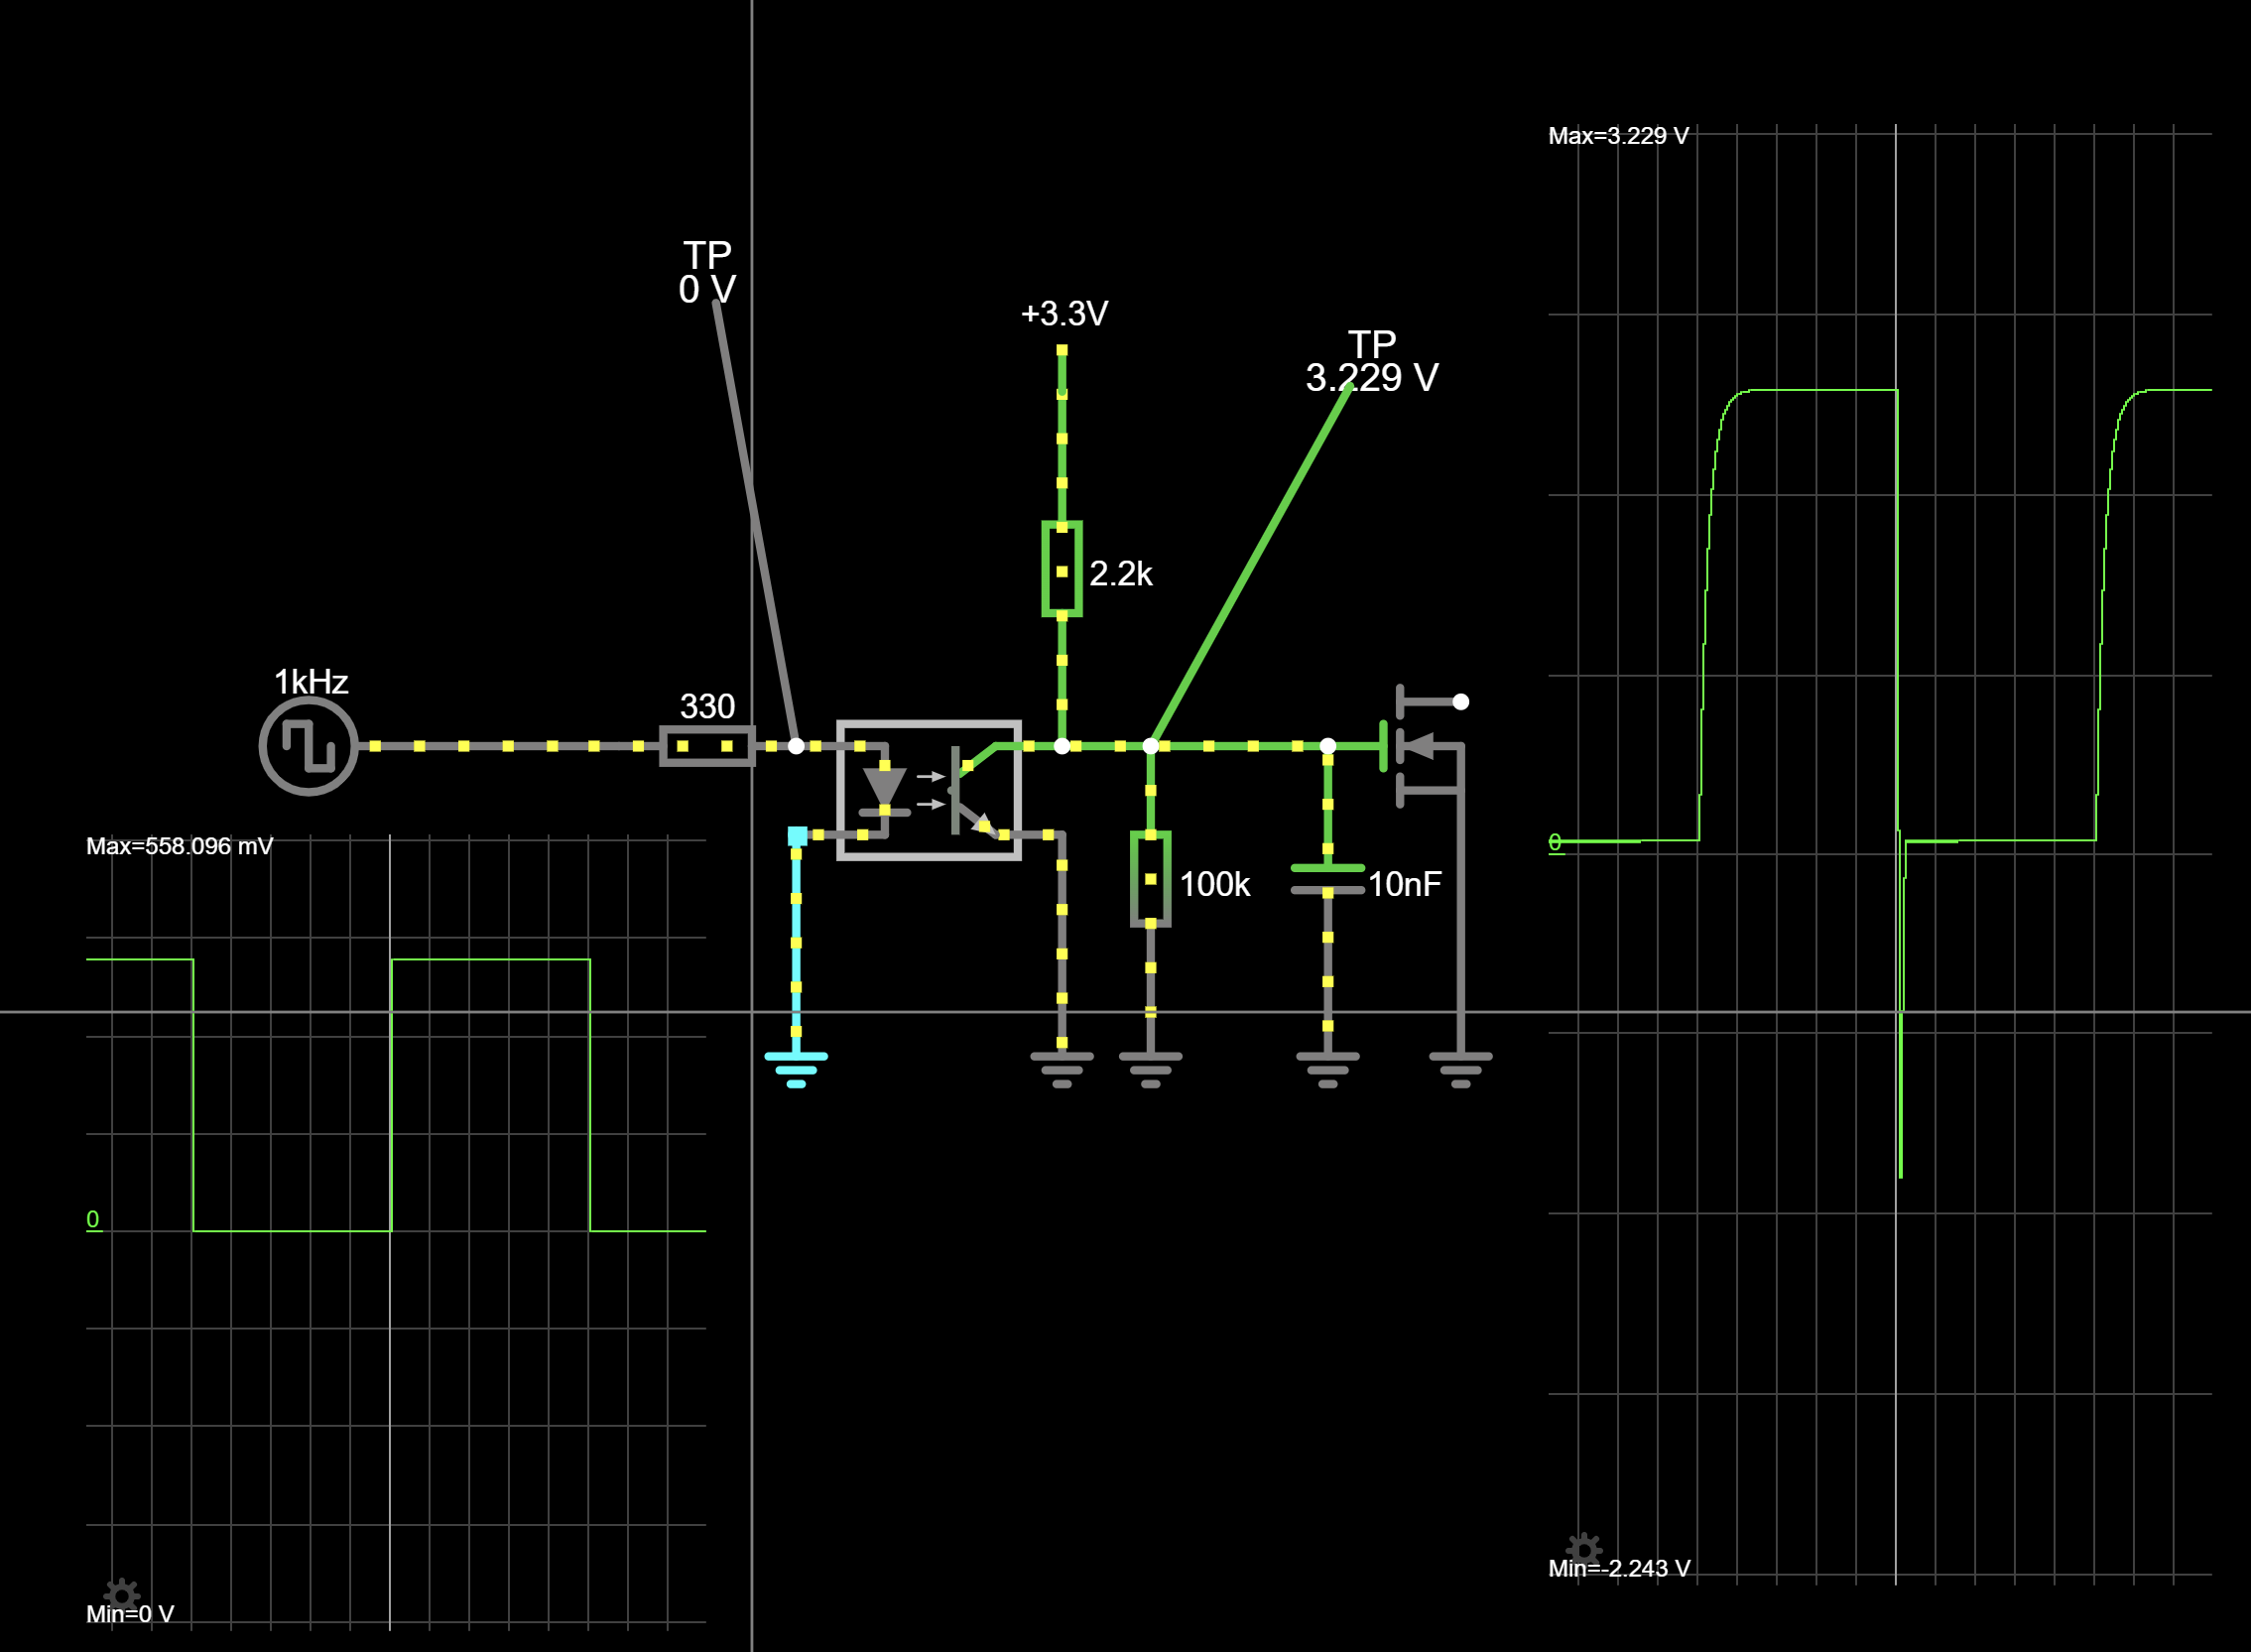This screenshot has width=2251, height=1652.
Task: Select the 330 ohm resistor
Action: click(x=707, y=746)
